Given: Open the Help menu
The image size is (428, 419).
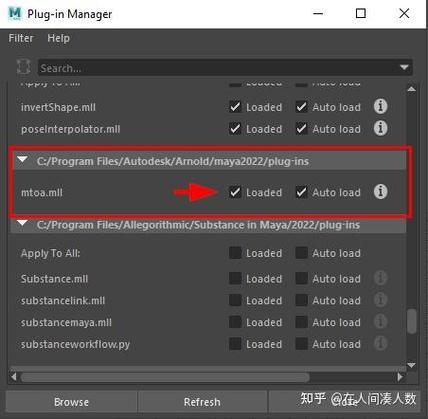Looking at the screenshot, I should click(x=58, y=38).
